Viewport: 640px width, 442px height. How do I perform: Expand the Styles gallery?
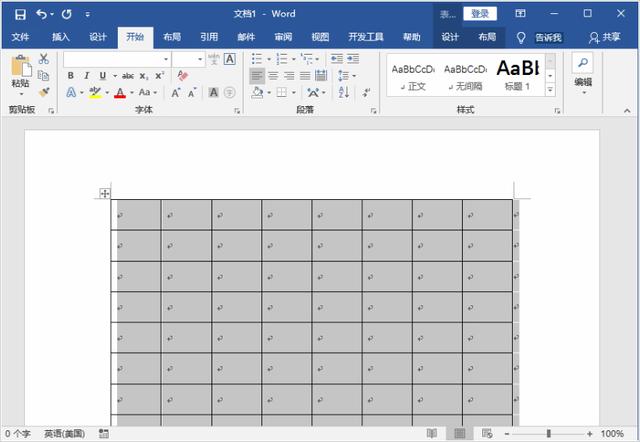550,90
